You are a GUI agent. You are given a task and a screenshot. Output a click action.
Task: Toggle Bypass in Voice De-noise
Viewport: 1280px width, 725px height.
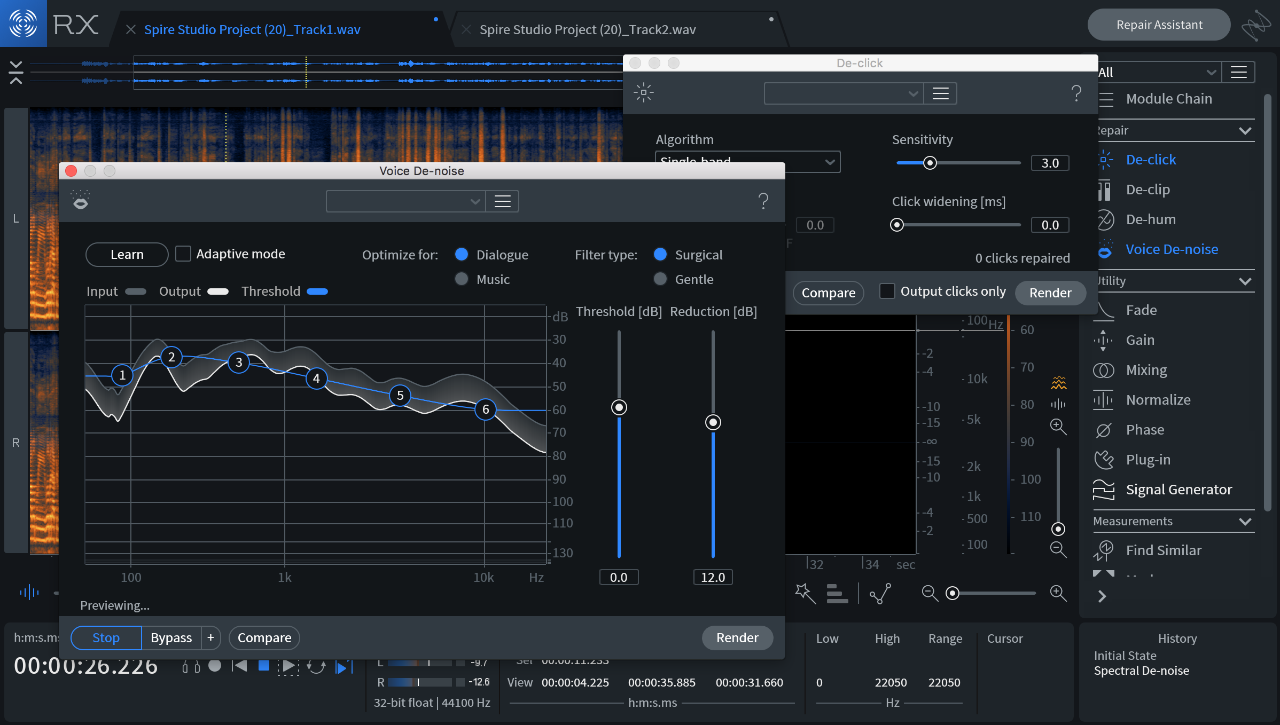point(171,638)
